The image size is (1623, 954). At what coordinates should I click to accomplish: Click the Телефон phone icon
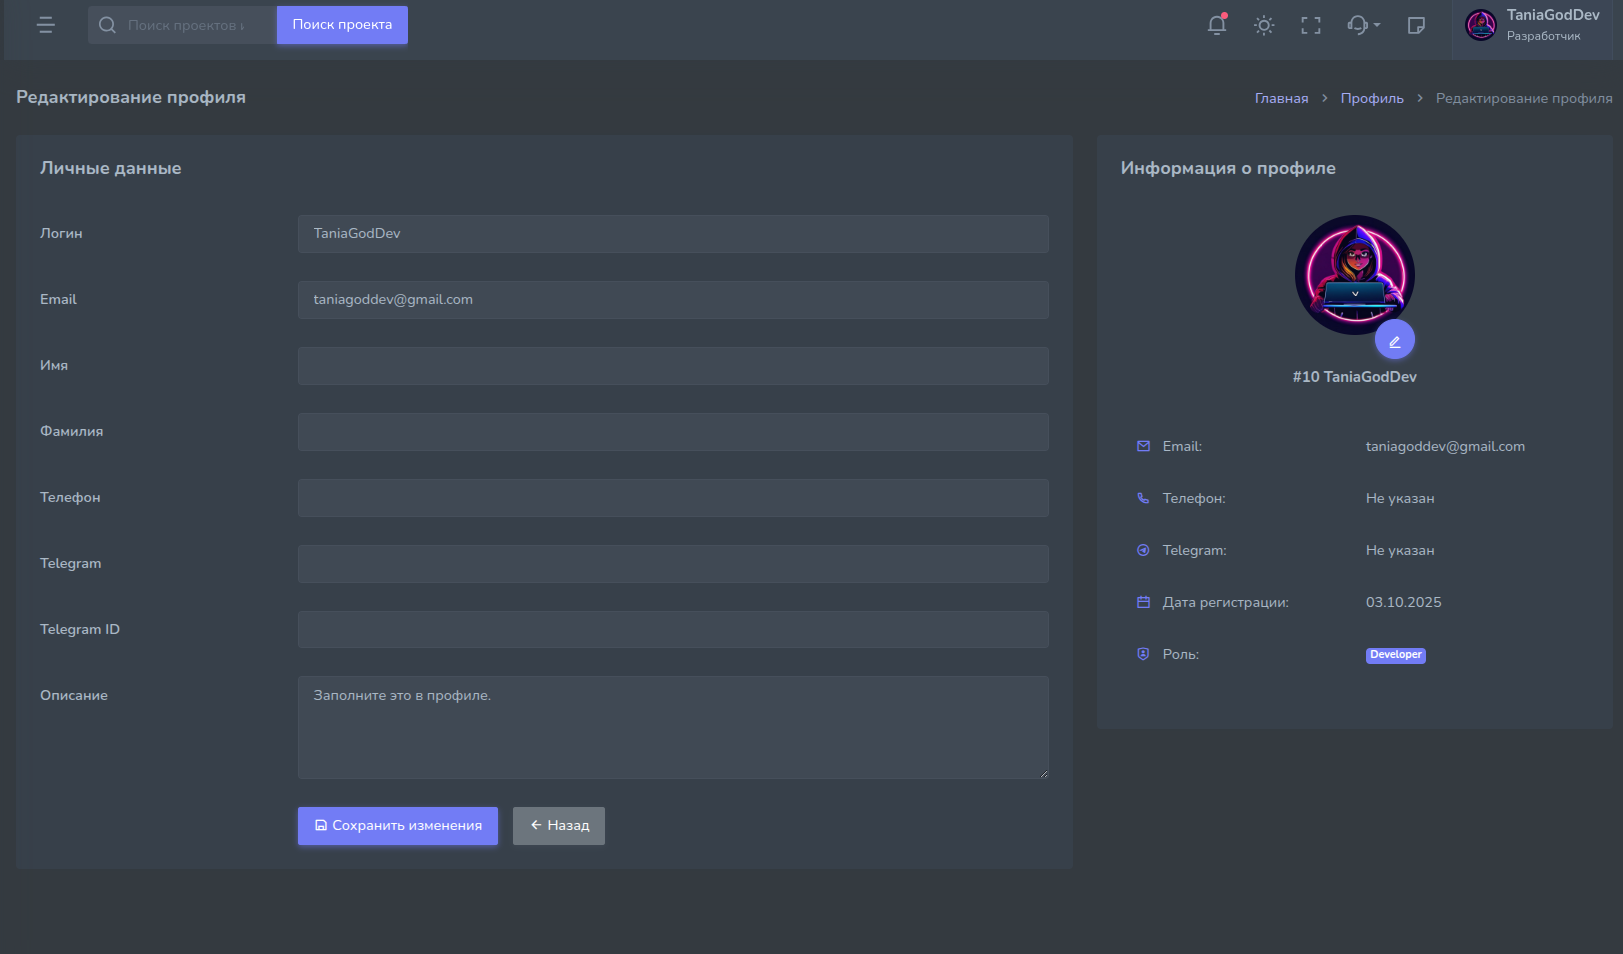point(1143,498)
